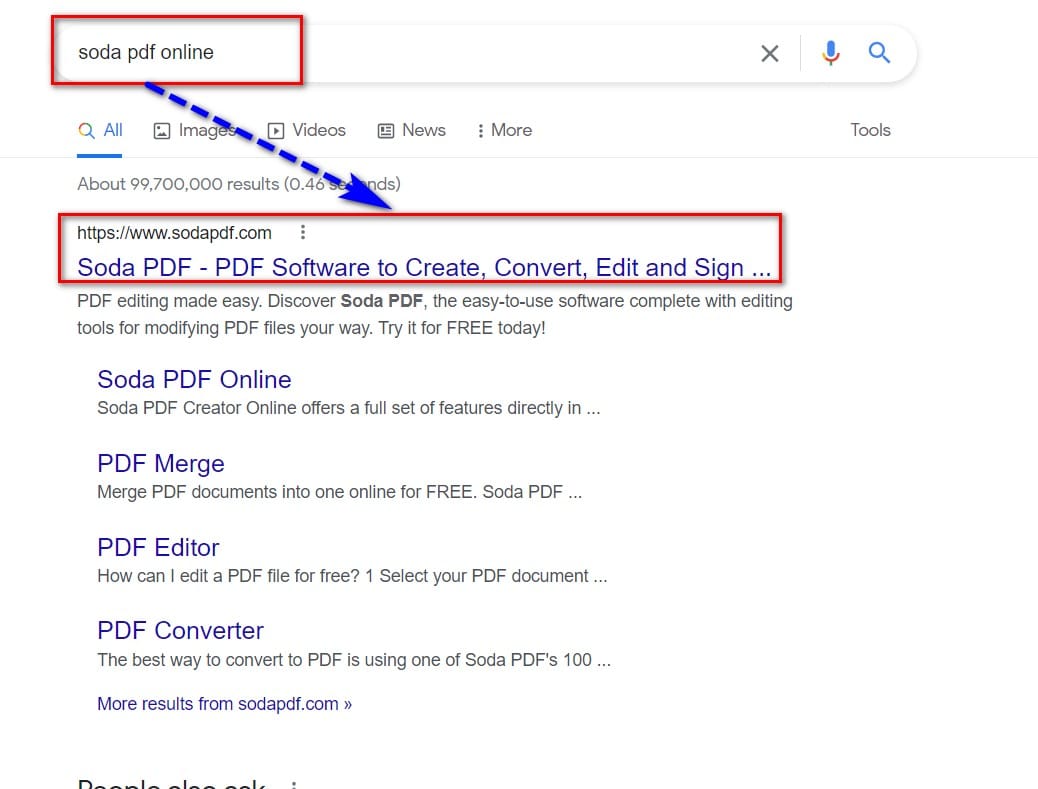This screenshot has width=1038, height=789.
Task: Open the PDF Merge sitelink
Action: point(161,463)
